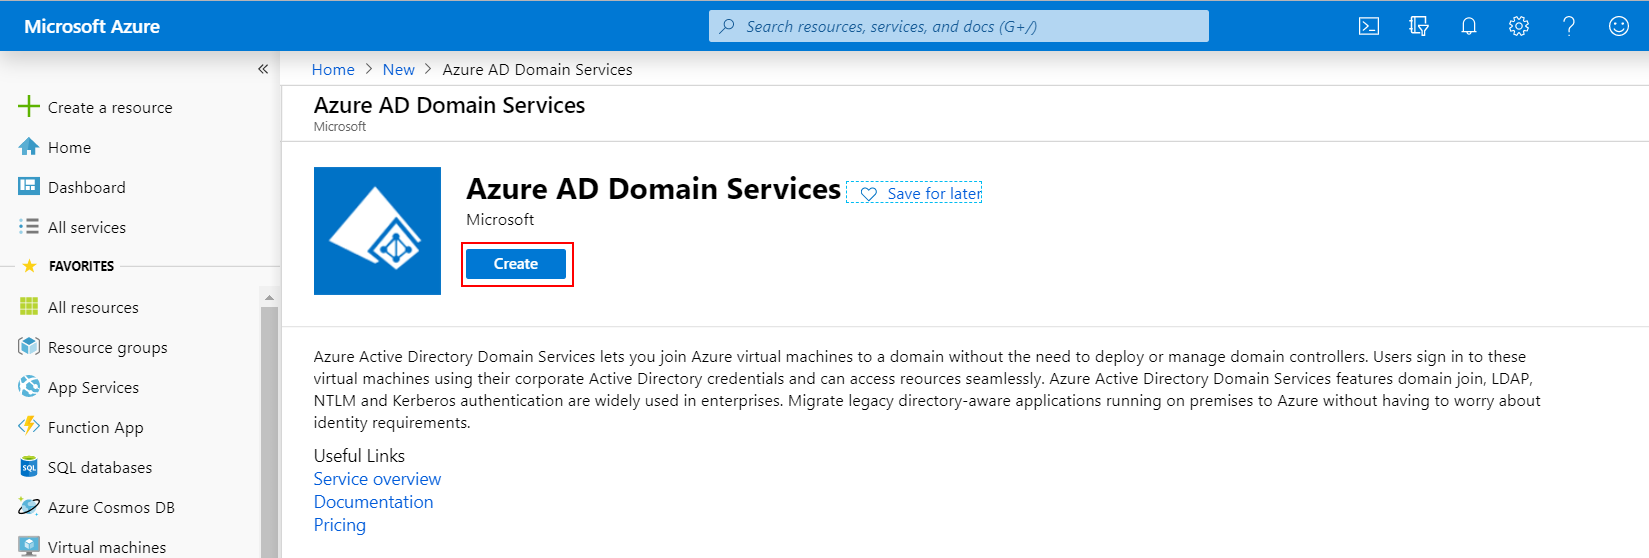Click the Virtual machines monitor icon
This screenshot has width=1649, height=558.
click(x=29, y=546)
